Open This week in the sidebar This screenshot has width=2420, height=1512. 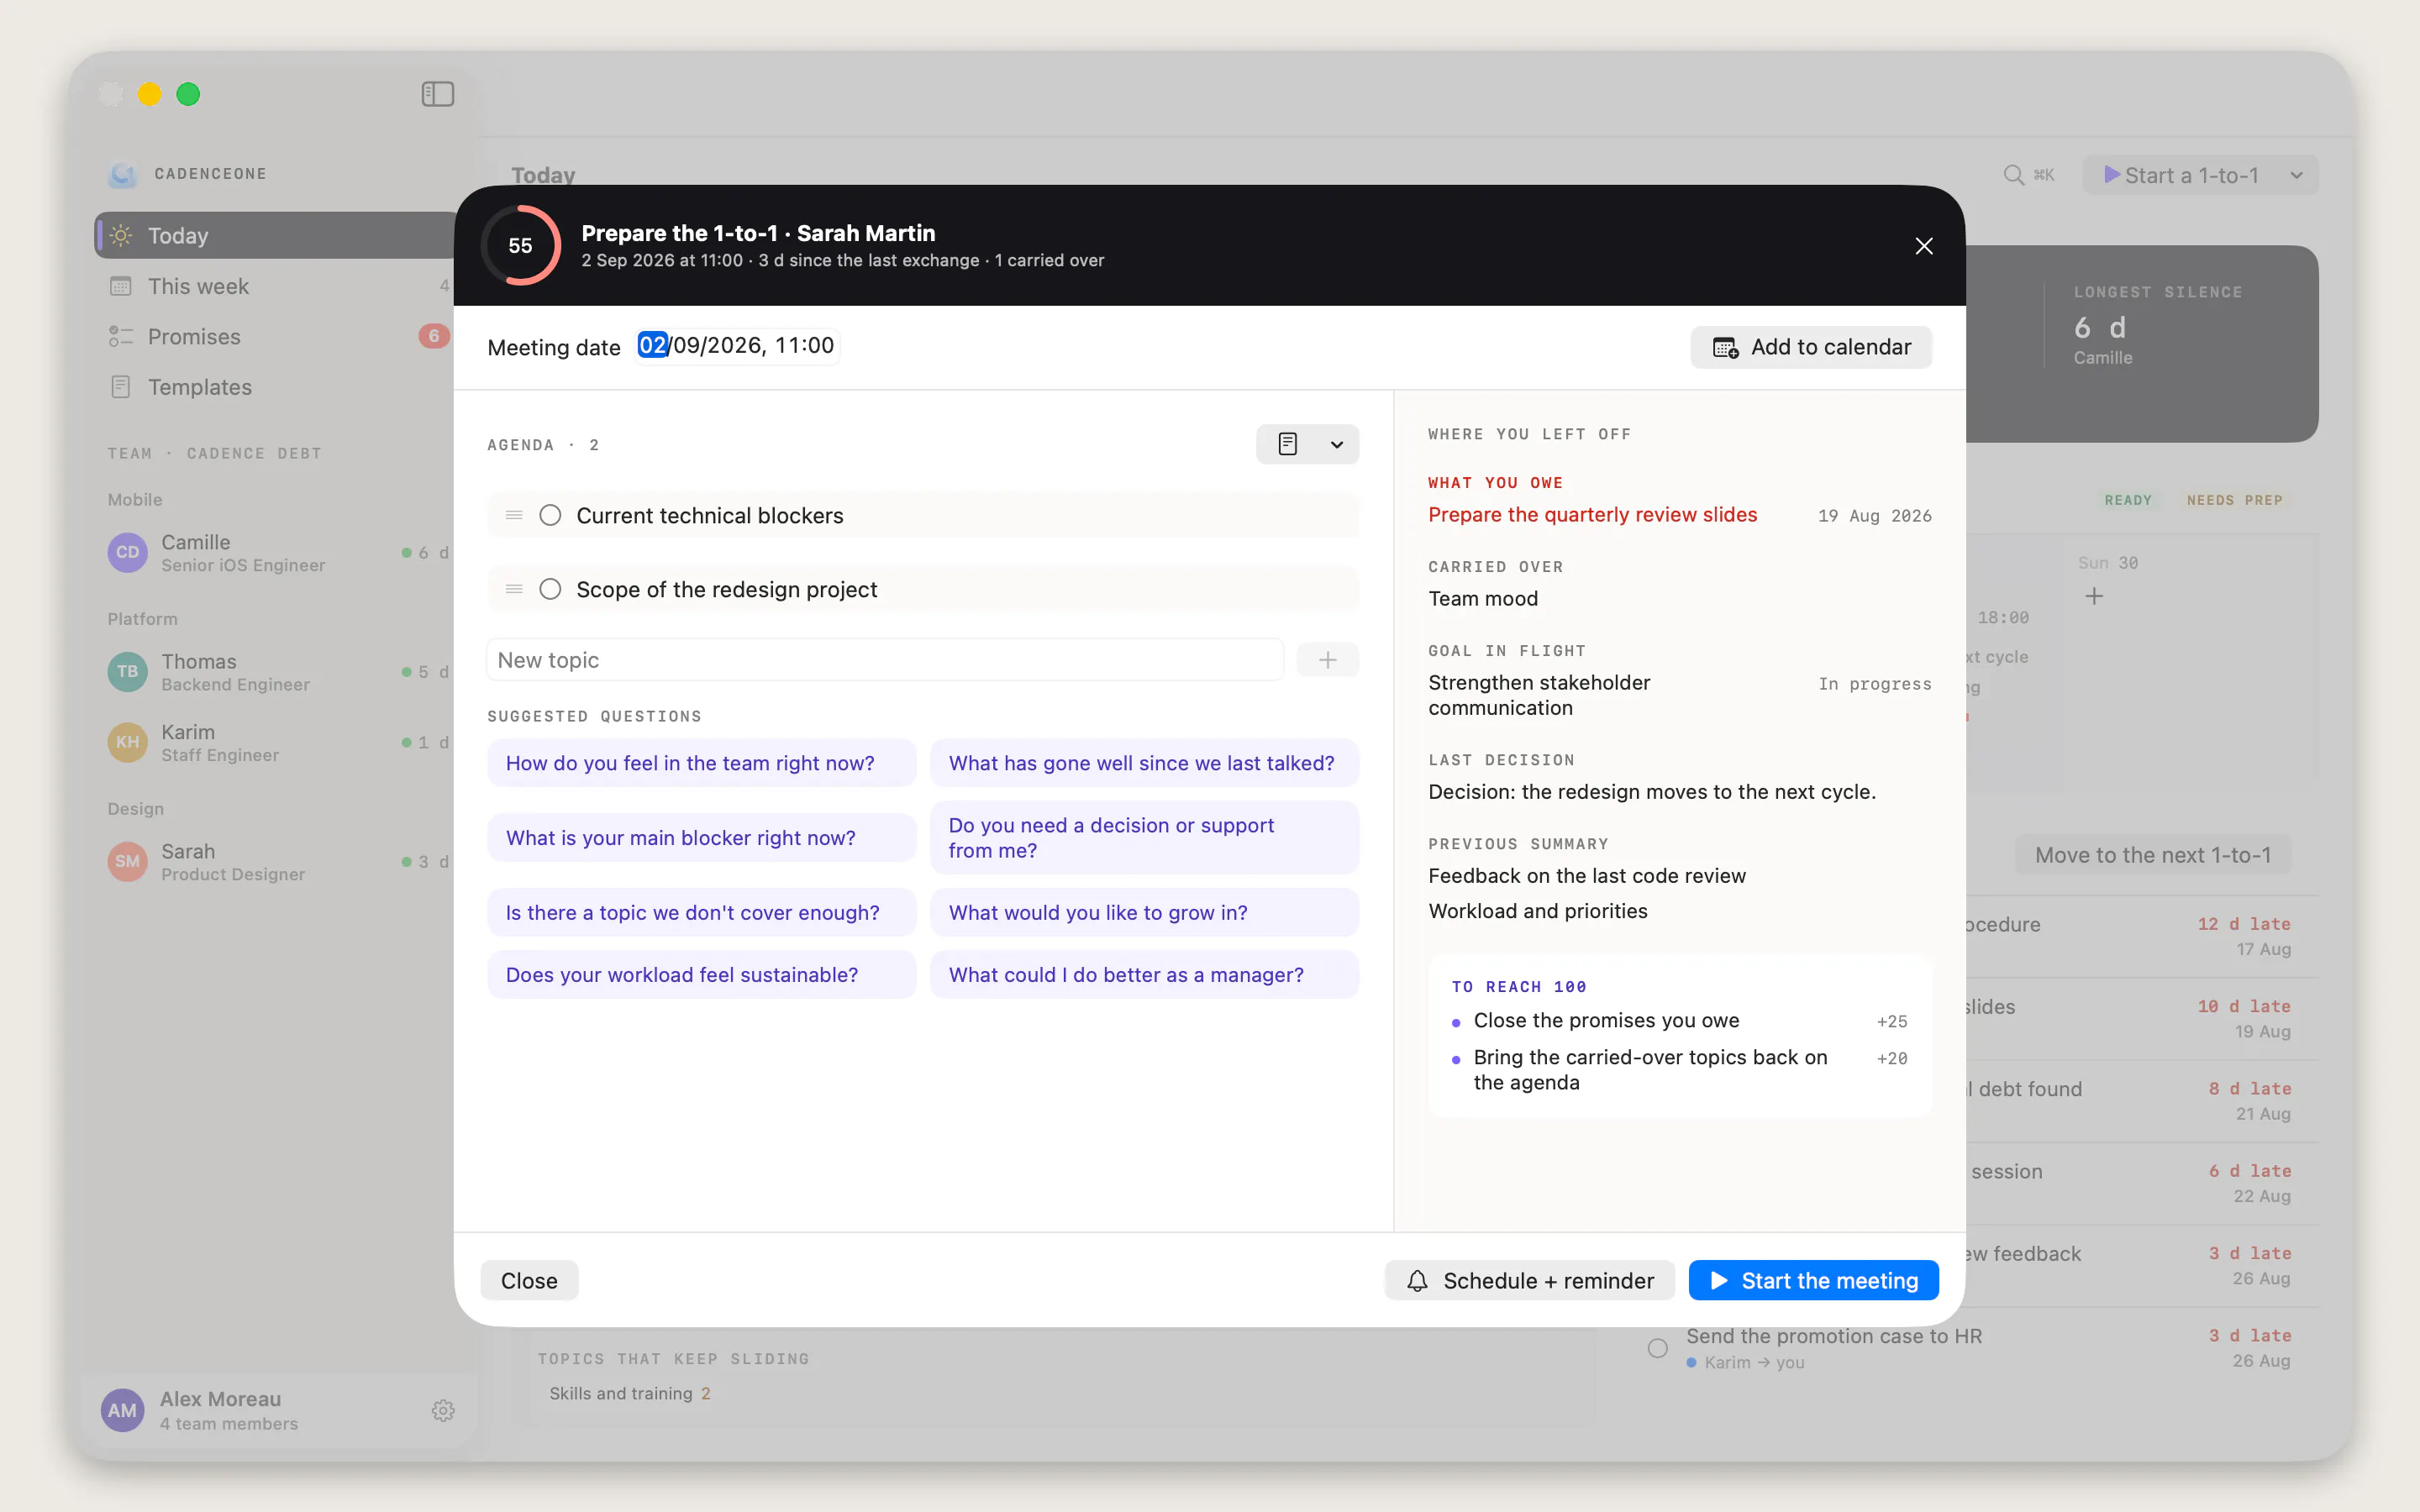point(275,286)
